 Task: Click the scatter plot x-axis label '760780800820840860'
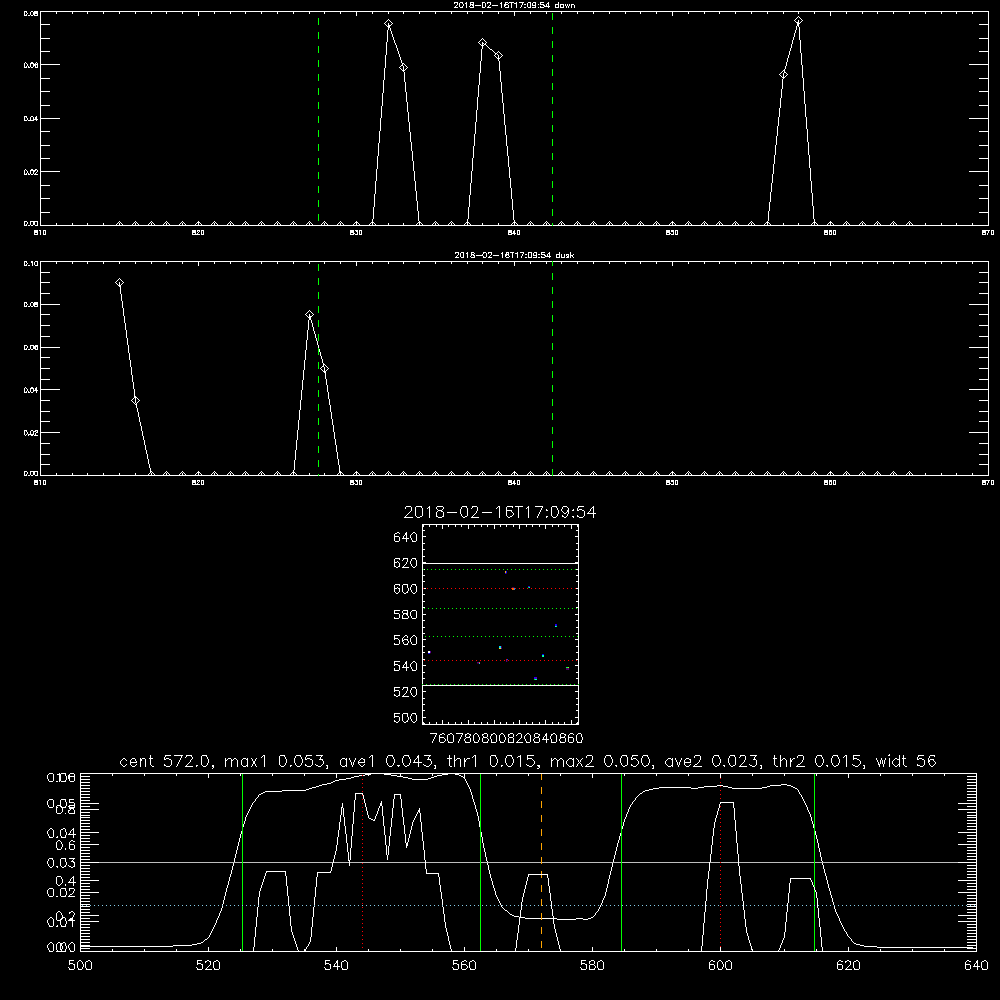click(x=506, y=739)
